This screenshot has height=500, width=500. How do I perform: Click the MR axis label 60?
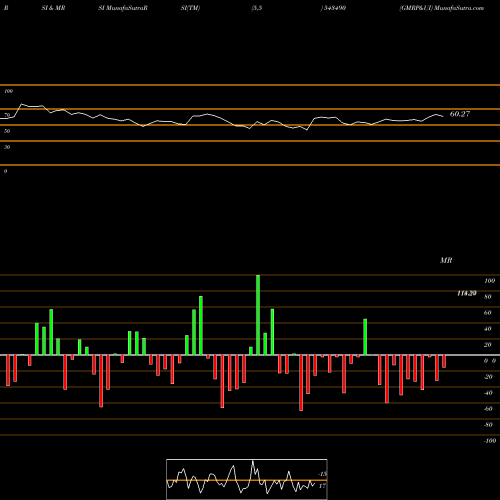coord(487,313)
